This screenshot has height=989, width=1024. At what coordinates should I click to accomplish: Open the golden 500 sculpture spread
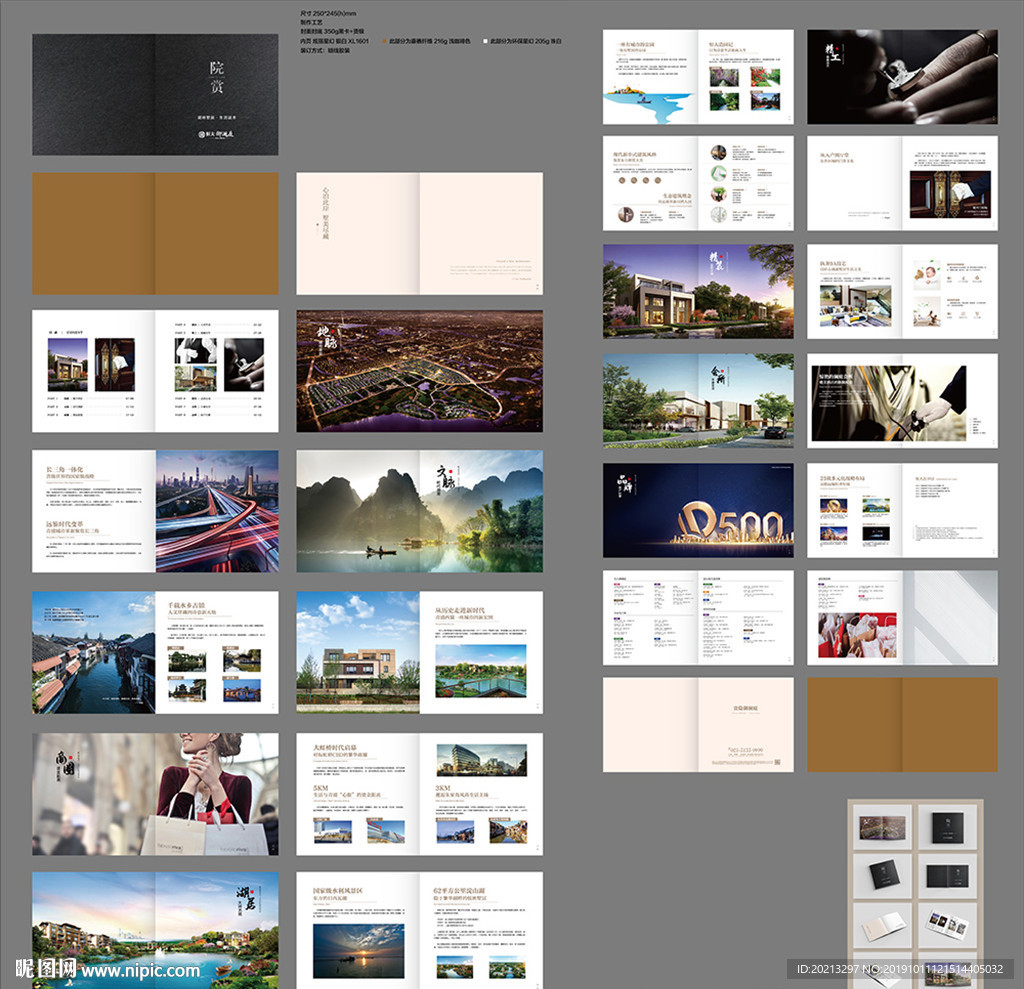[x=698, y=510]
